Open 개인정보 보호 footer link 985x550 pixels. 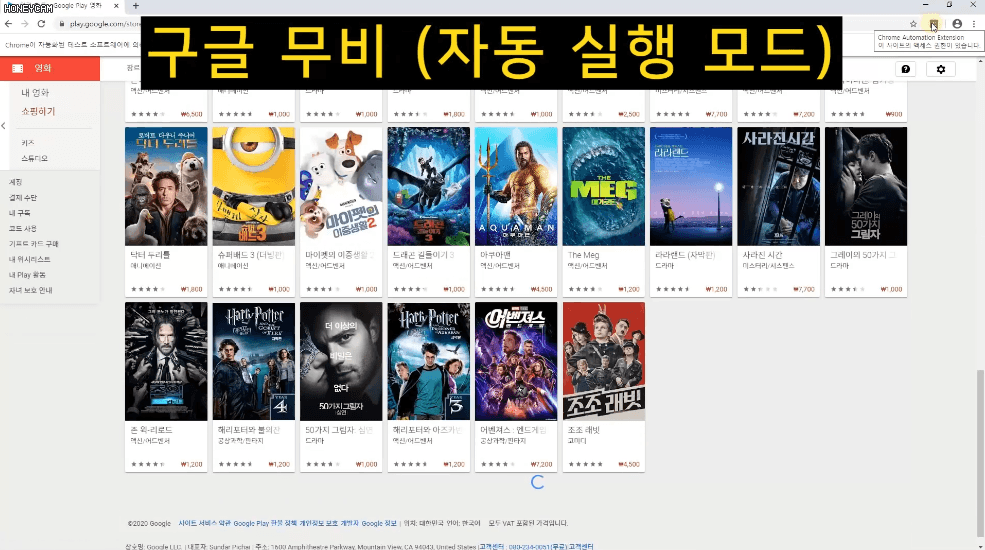tap(318, 523)
